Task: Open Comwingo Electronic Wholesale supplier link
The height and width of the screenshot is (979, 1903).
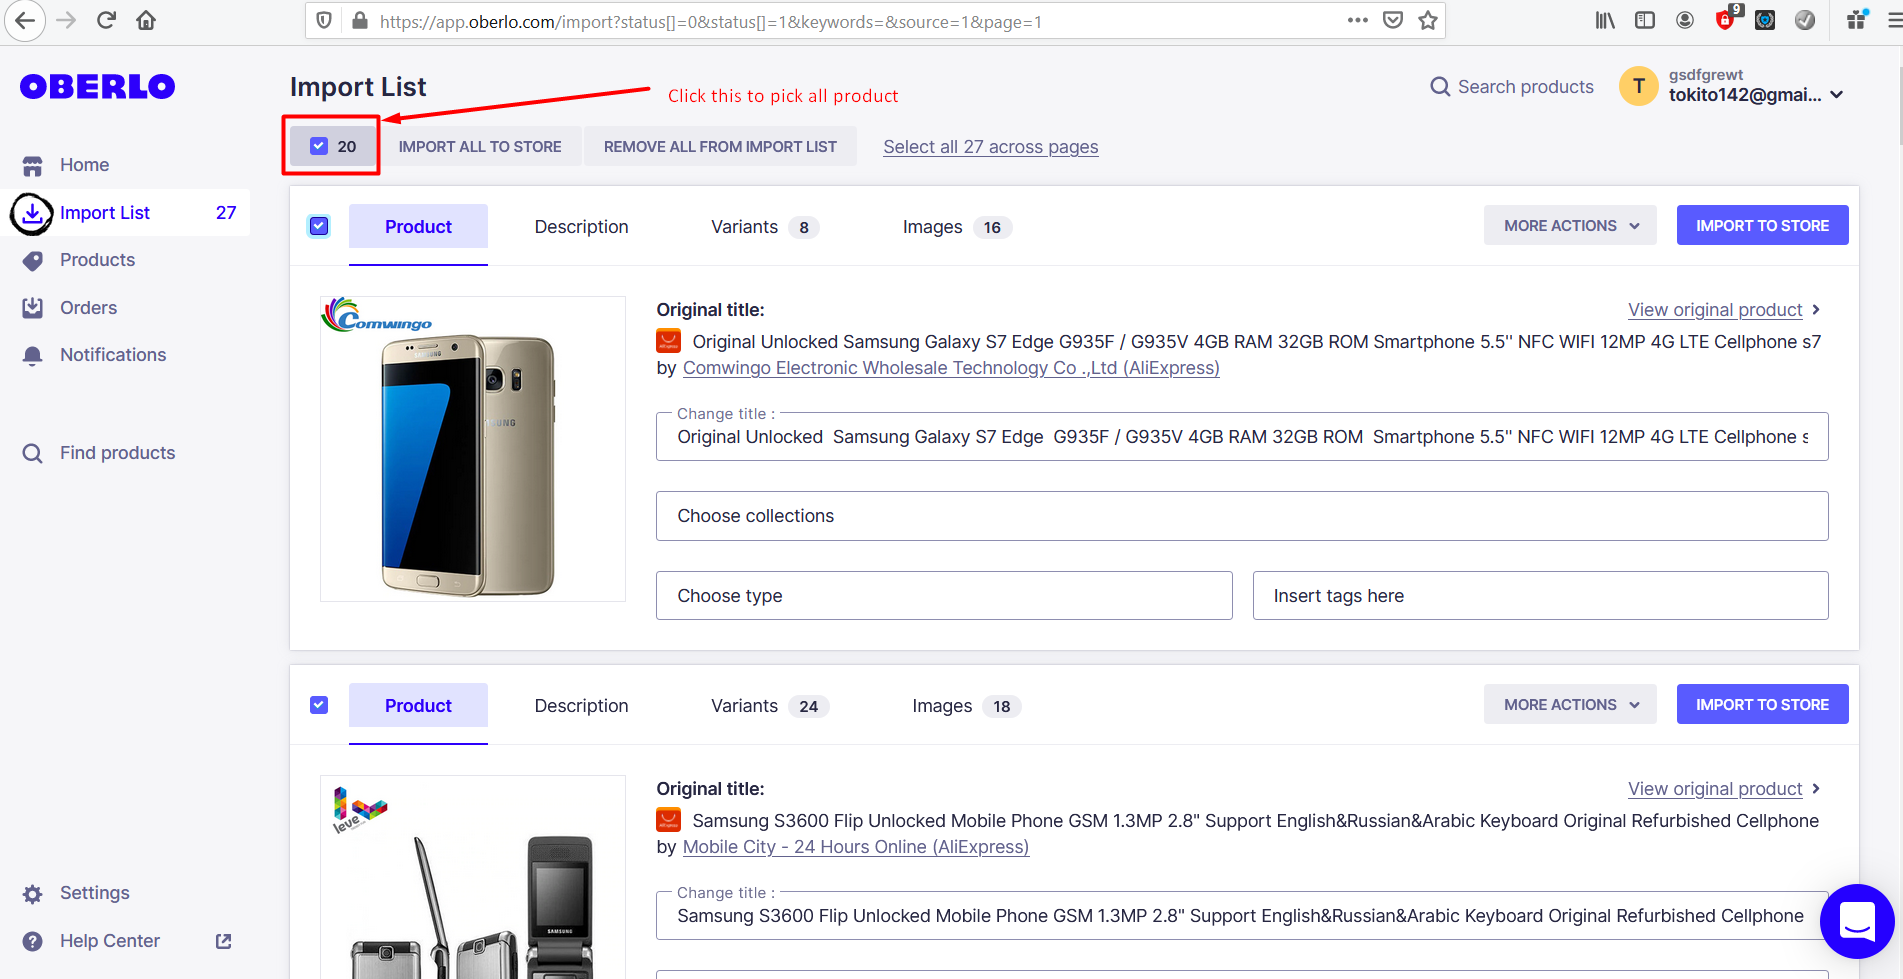Action: [x=951, y=368]
